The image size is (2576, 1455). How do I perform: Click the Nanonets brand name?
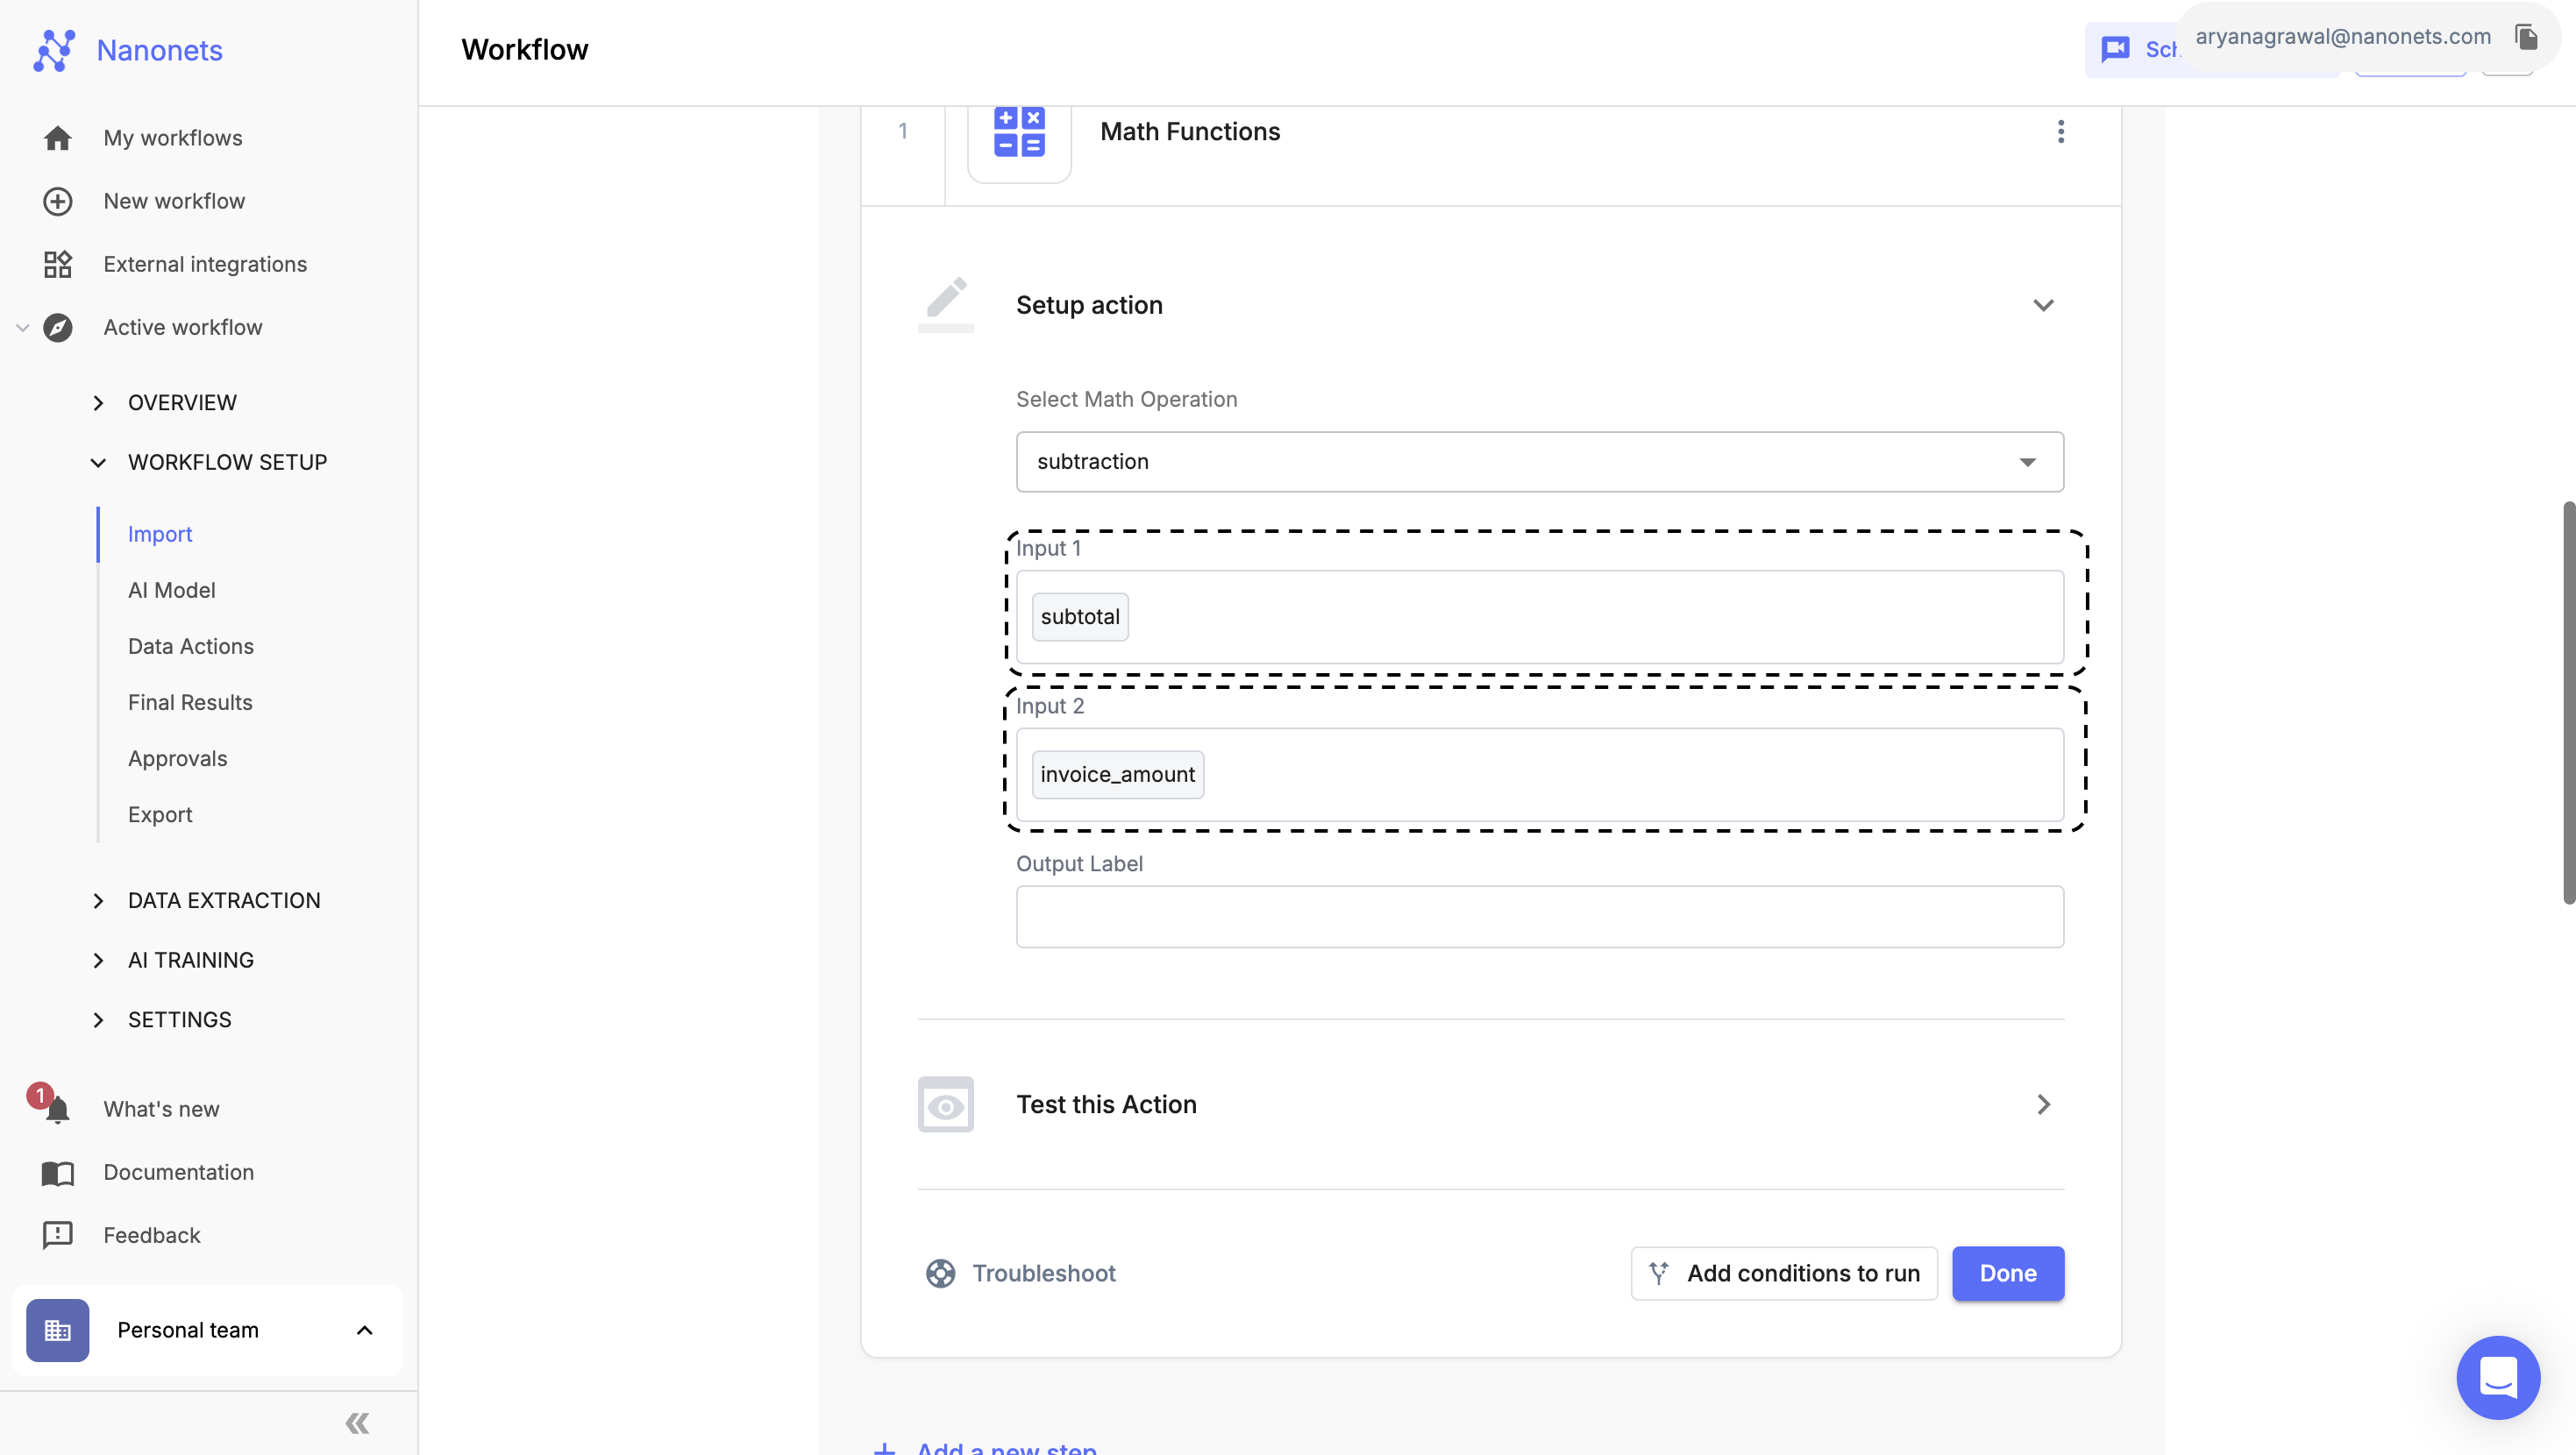coord(159,50)
